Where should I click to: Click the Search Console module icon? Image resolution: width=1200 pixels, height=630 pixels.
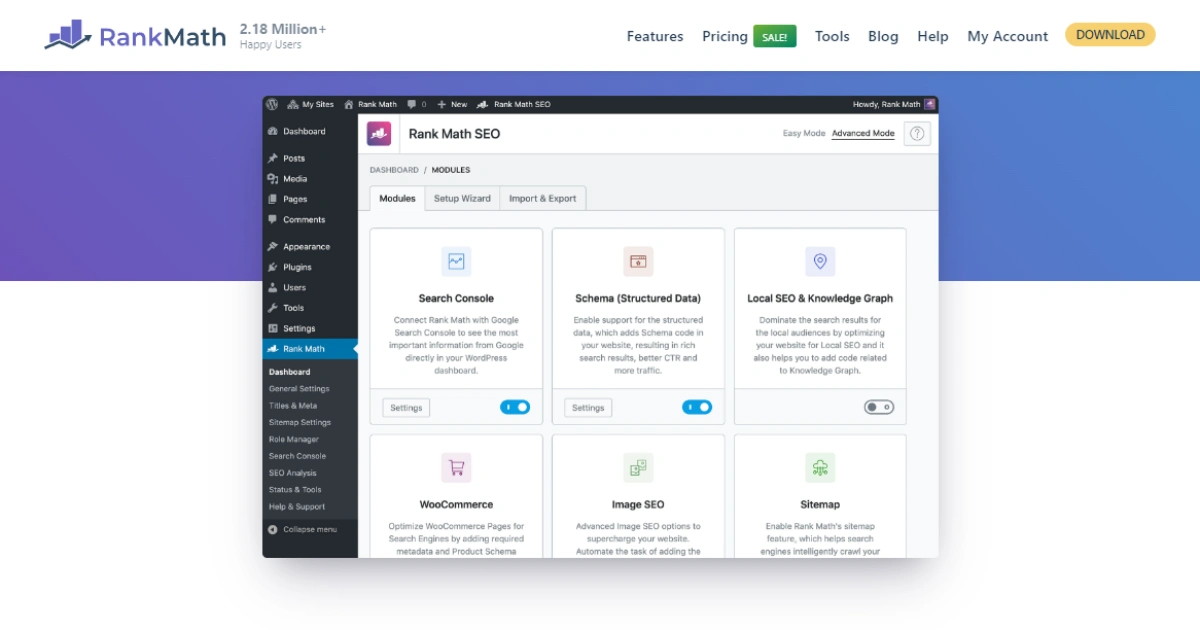(456, 262)
